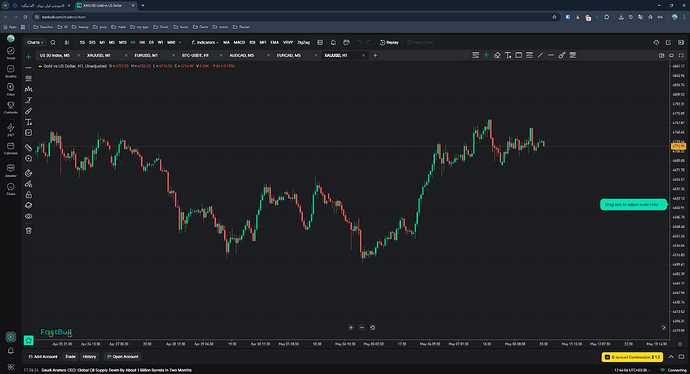
Task: Open the Chats sidebar item
Action: (11, 189)
